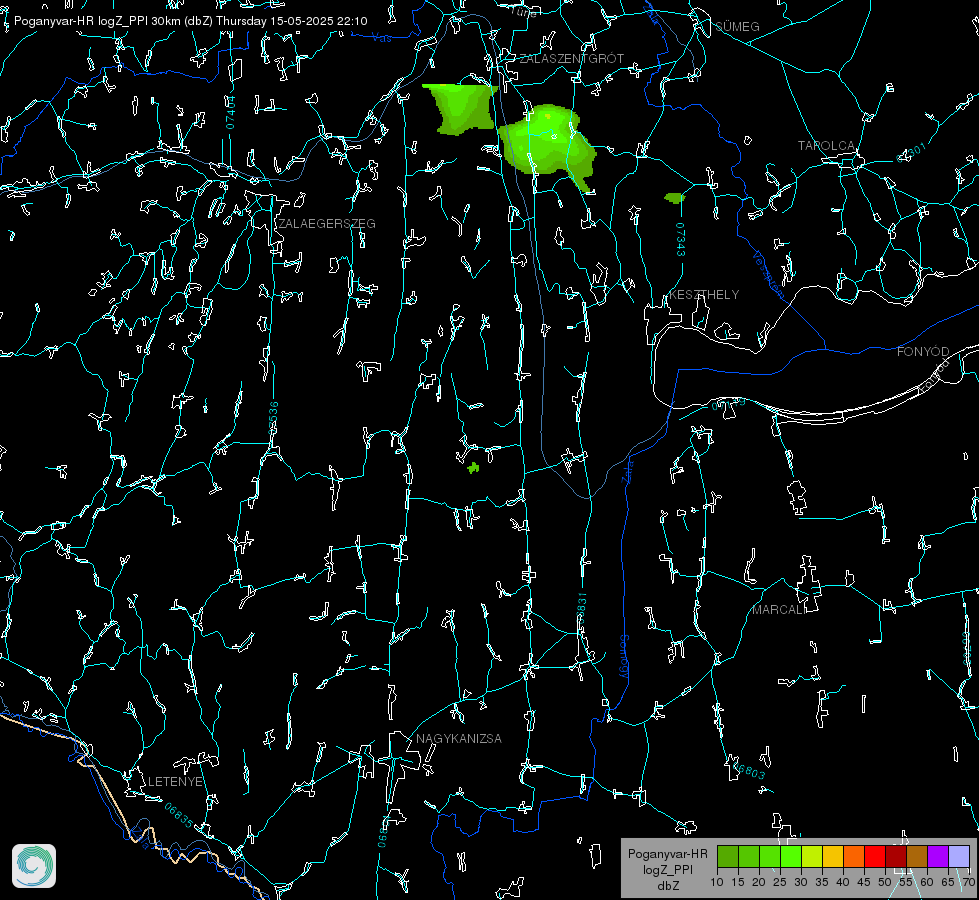Screen dimensions: 979x900
Task: Click the logZ_PPI label in the legend
Action: pos(668,870)
